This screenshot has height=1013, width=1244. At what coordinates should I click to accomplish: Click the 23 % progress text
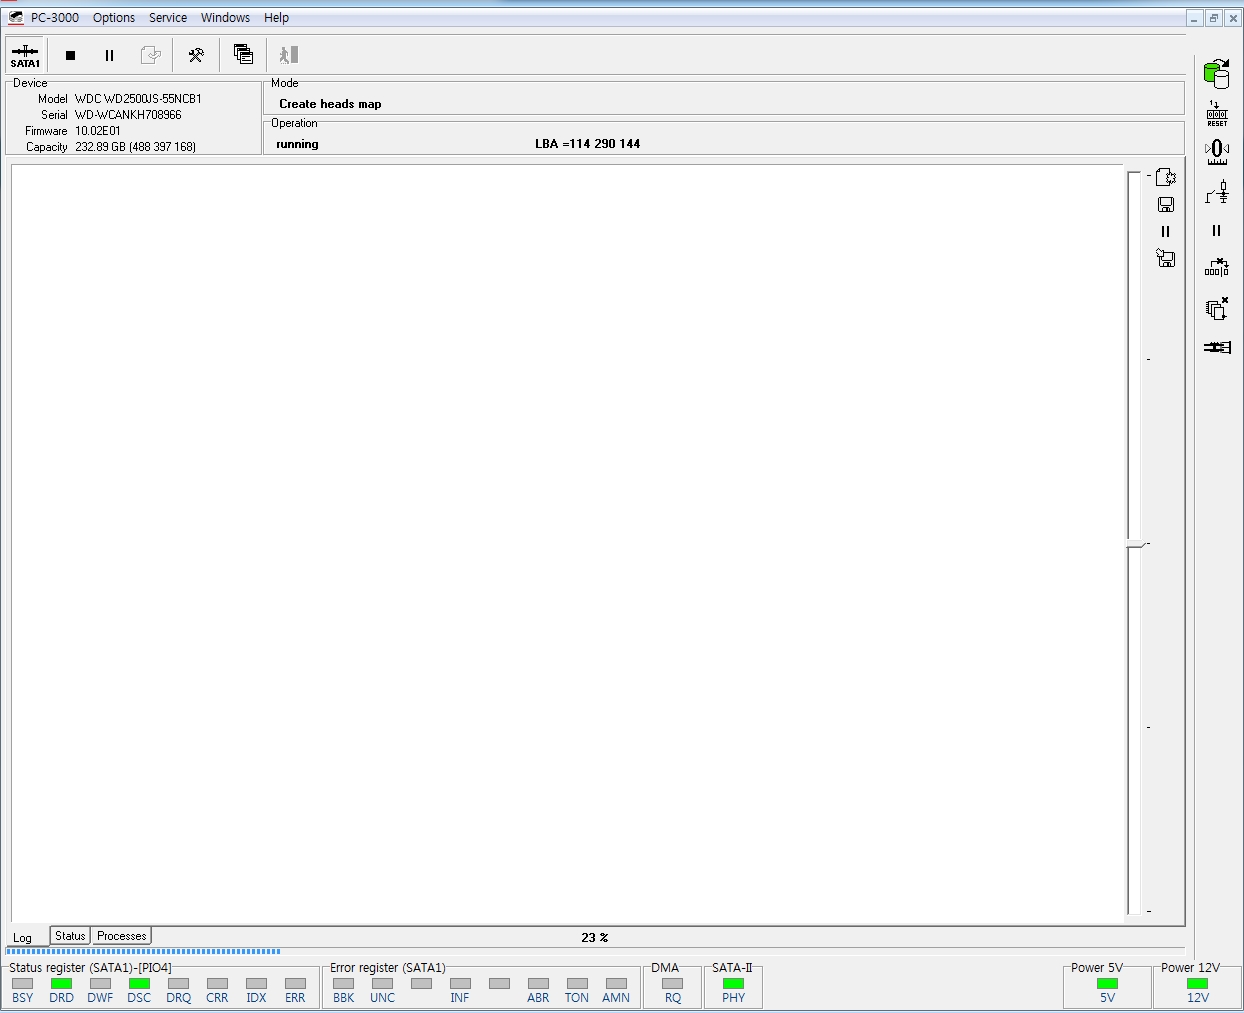pyautogui.click(x=594, y=938)
